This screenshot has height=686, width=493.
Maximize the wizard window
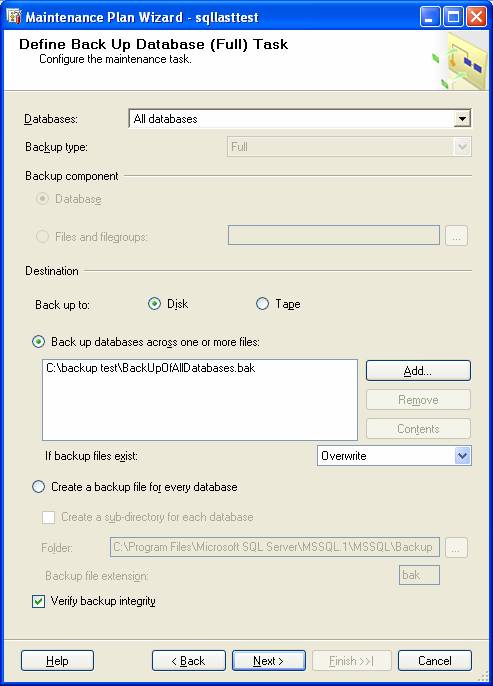click(x=453, y=17)
